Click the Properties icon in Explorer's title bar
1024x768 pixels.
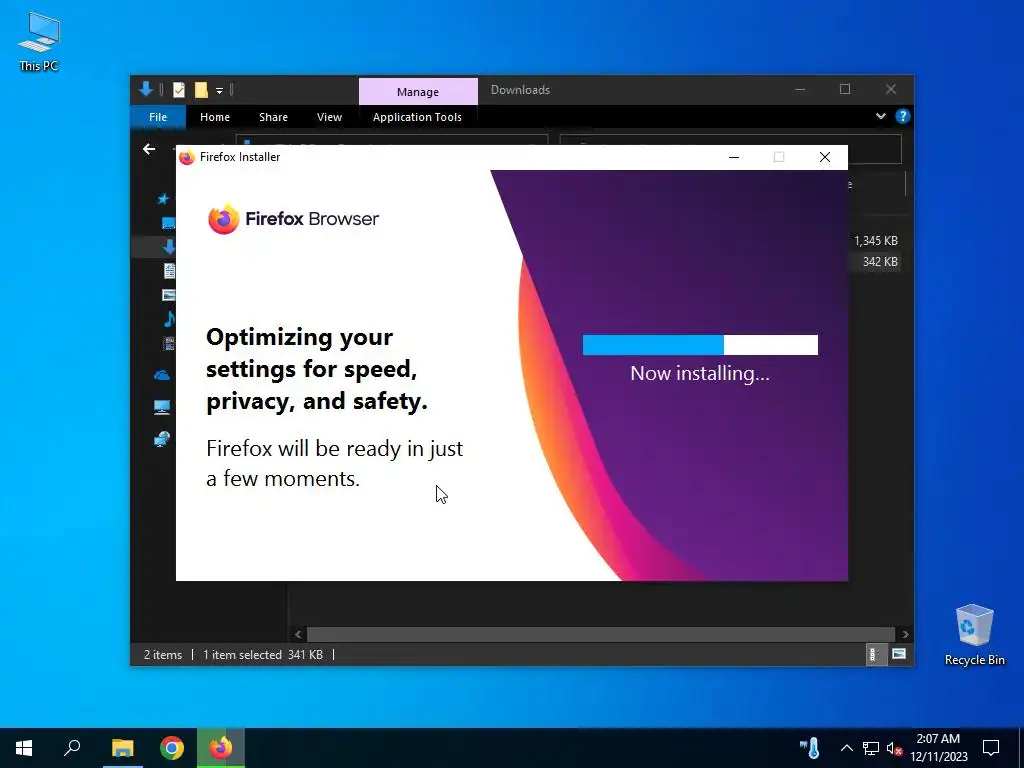pos(178,90)
